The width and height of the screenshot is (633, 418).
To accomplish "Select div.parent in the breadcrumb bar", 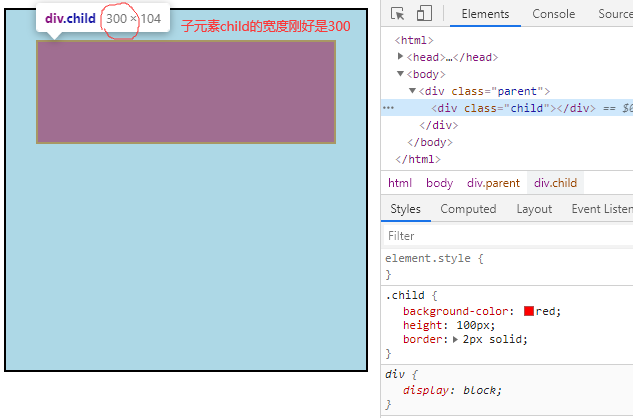I will 493,183.
